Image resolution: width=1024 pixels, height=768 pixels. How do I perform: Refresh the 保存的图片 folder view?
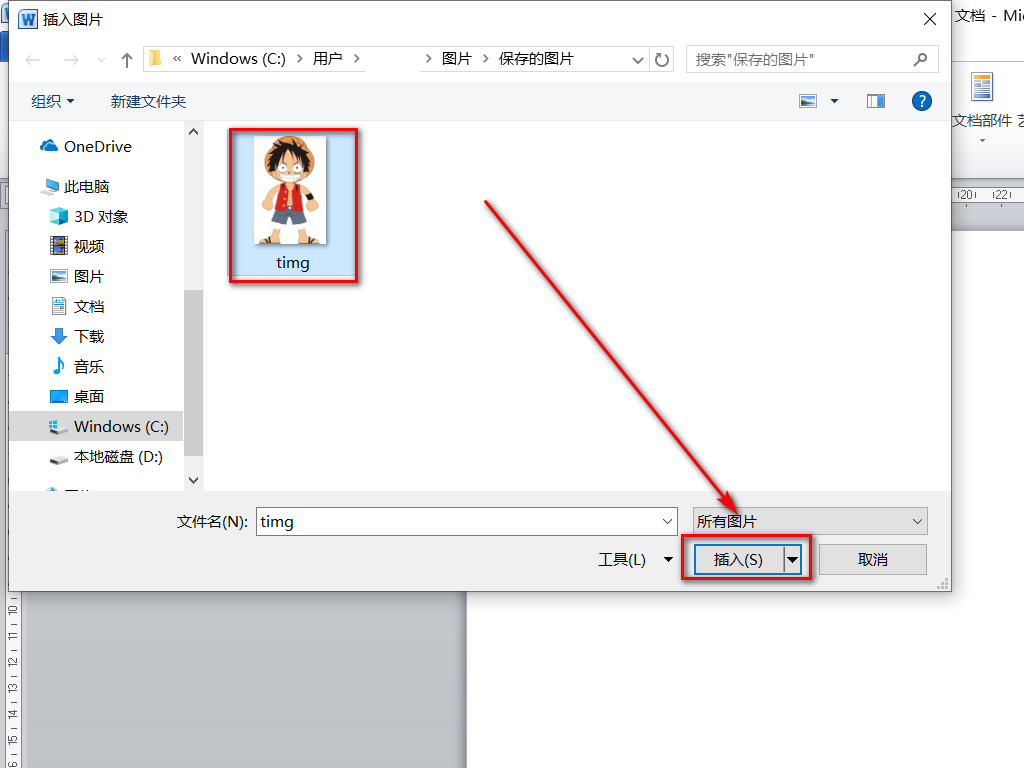662,59
